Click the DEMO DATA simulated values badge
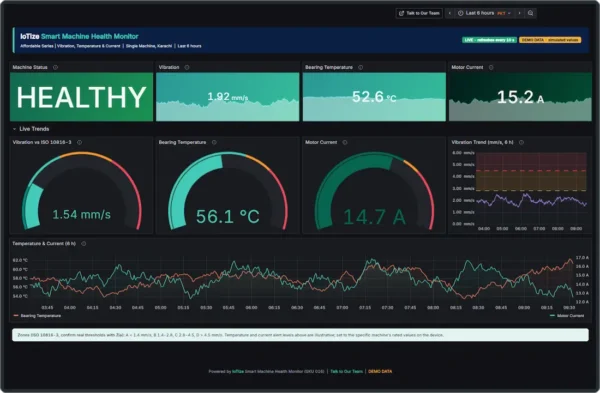The height and width of the screenshot is (393, 600). click(x=550, y=40)
